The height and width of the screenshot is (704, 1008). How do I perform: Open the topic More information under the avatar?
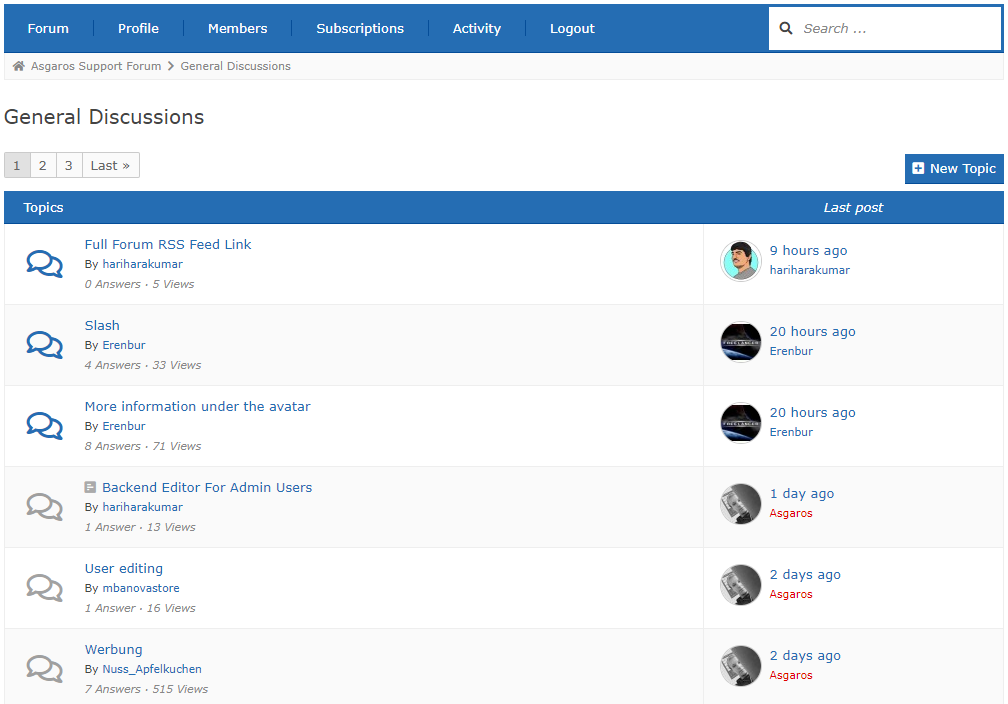[x=197, y=406]
